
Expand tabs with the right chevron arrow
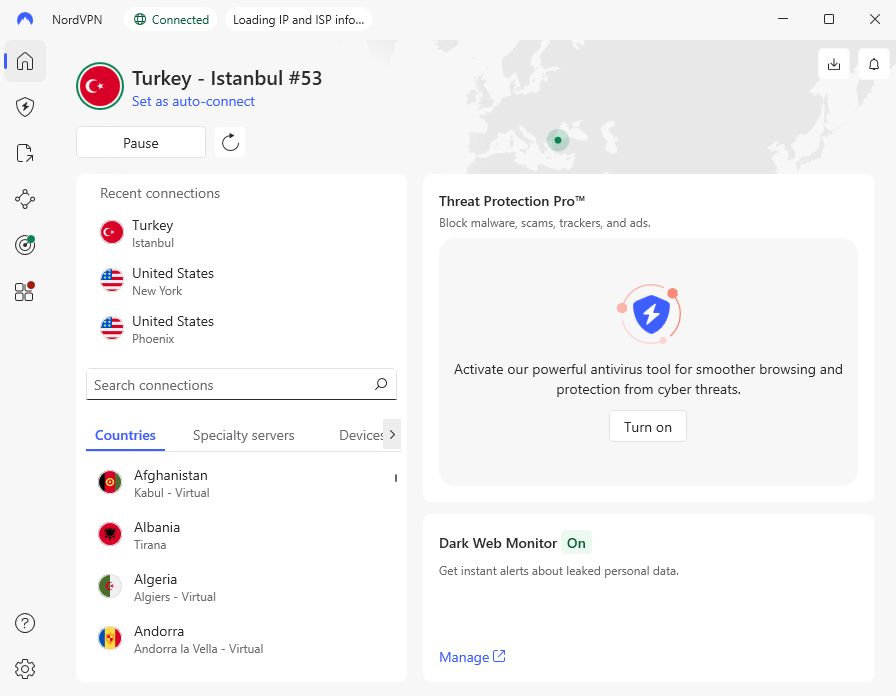click(x=392, y=434)
